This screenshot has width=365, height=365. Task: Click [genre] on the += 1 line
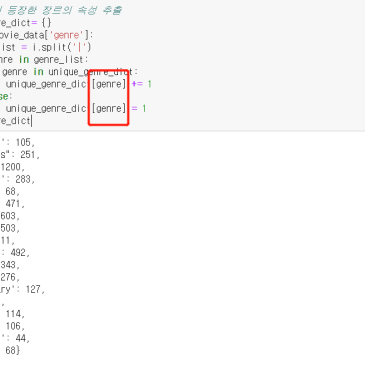[109, 84]
